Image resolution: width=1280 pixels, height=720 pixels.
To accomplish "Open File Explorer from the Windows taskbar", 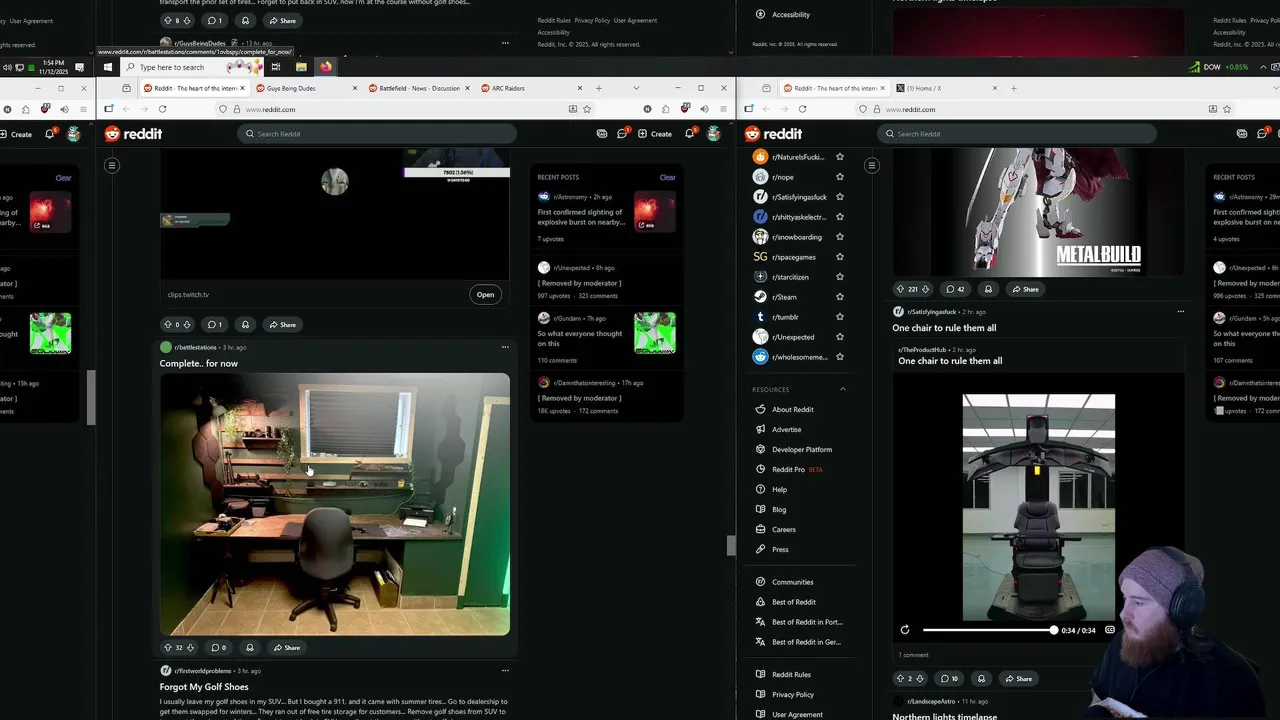I will [301, 67].
